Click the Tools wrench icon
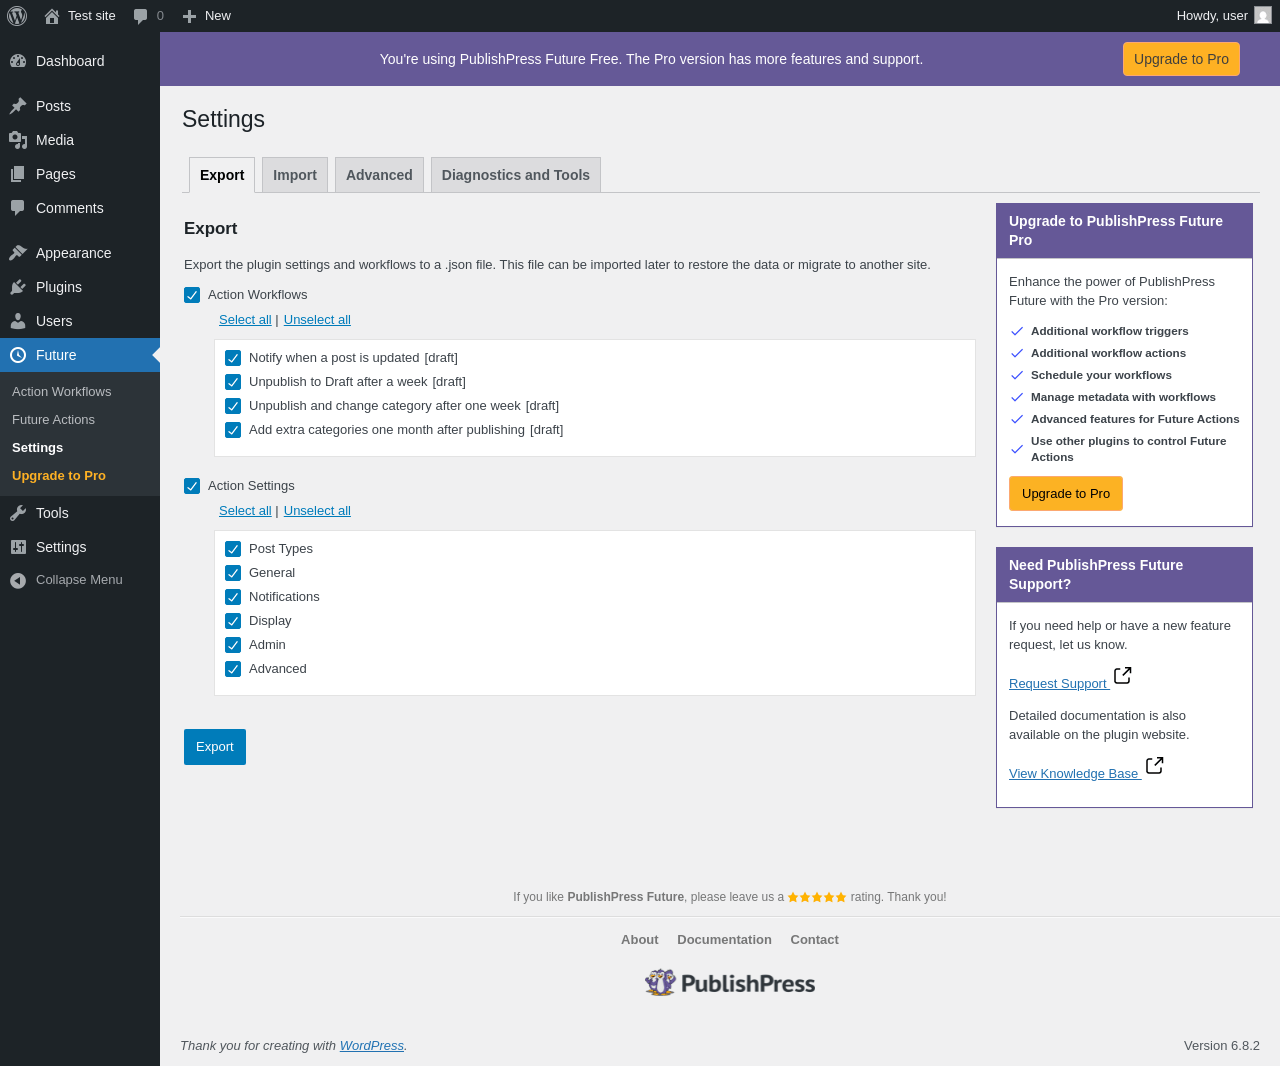1280x1066 pixels. click(x=18, y=513)
